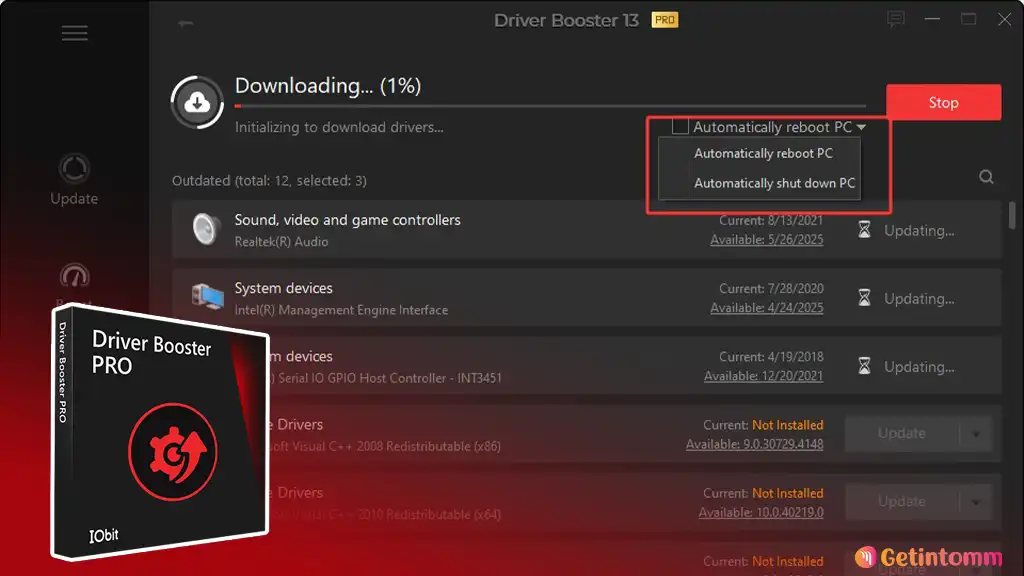Choose Automatically shut down PC option
The height and width of the screenshot is (576, 1024).
(x=774, y=184)
